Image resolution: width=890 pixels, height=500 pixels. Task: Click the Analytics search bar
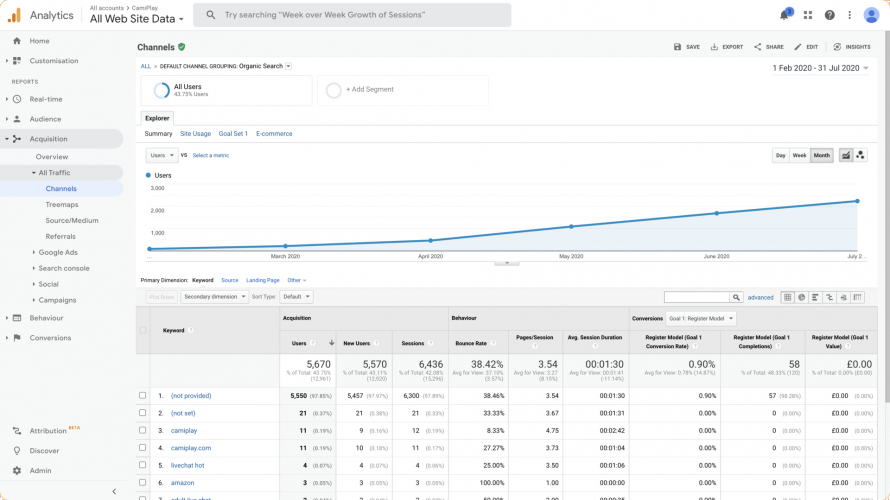(x=352, y=15)
